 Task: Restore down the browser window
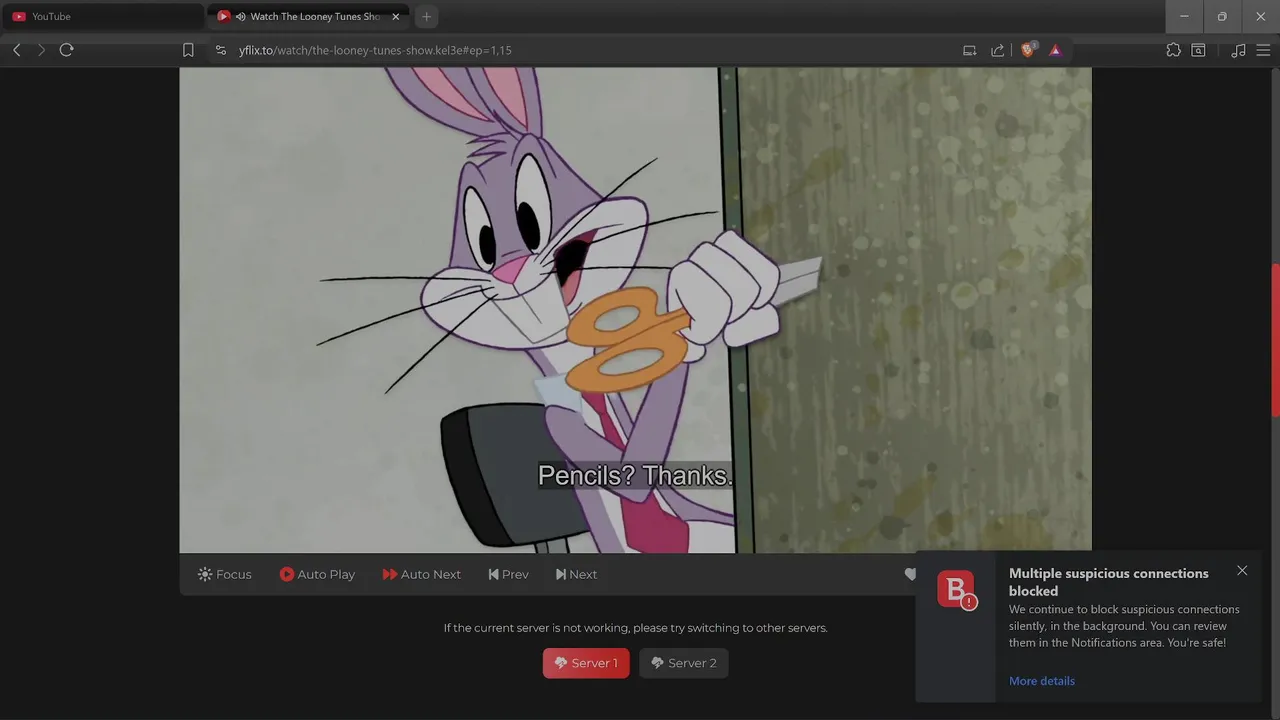(x=1222, y=16)
